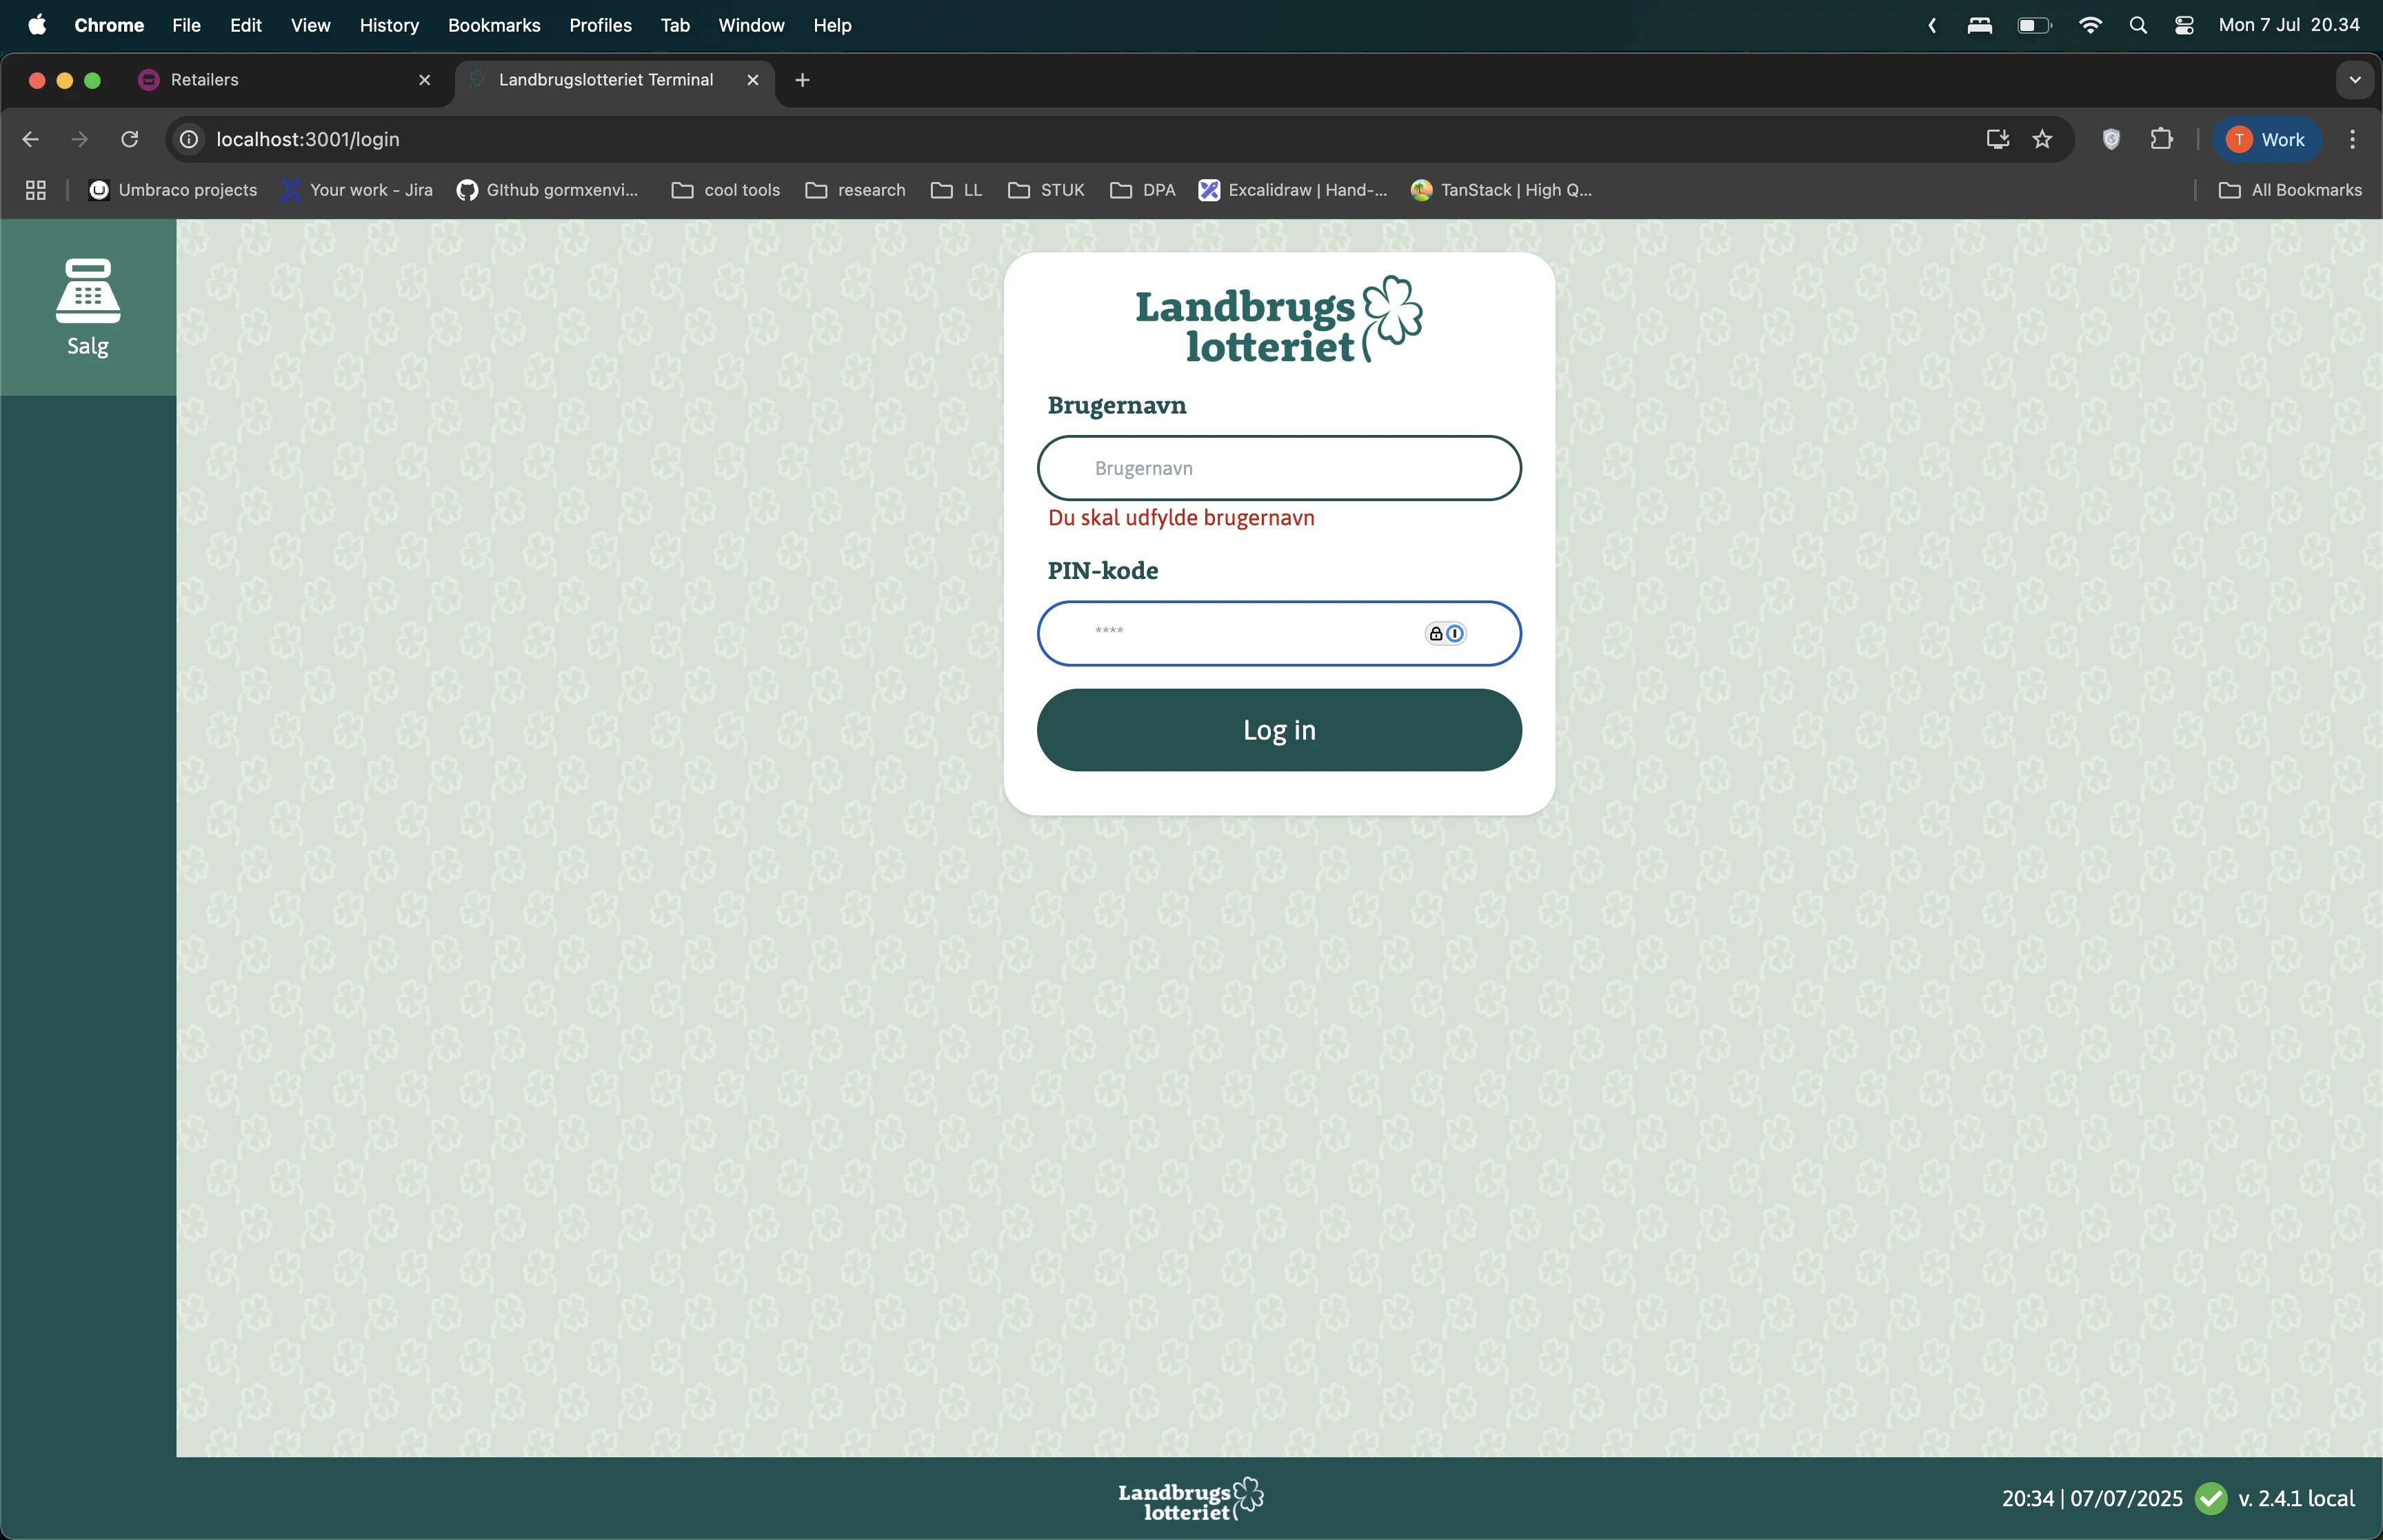Click the install app icon in address bar
Viewport: 2383px width, 1540px height.
point(1997,139)
